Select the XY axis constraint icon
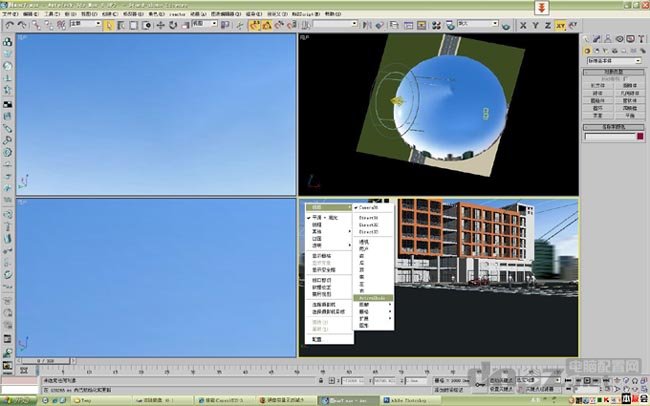650x406 pixels. coord(561,25)
